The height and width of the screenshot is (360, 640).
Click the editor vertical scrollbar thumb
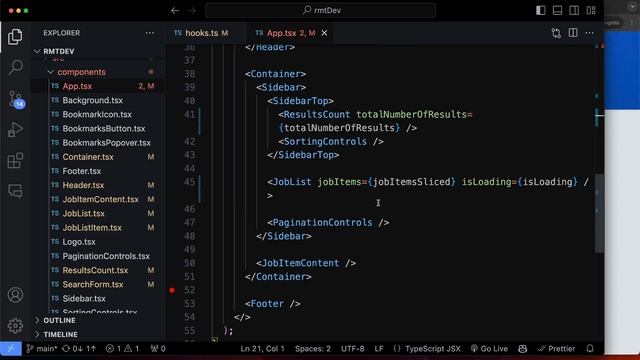coord(599,213)
